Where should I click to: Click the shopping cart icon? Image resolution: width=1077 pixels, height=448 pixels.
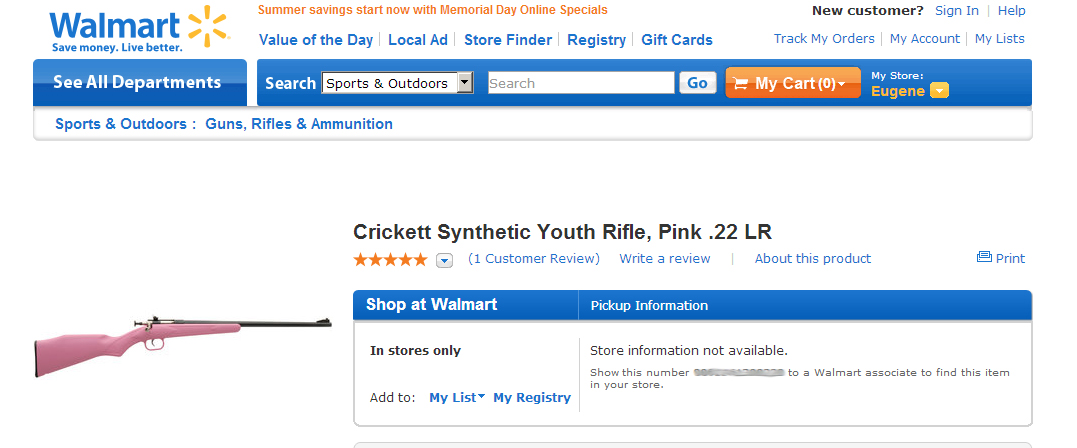coord(740,84)
